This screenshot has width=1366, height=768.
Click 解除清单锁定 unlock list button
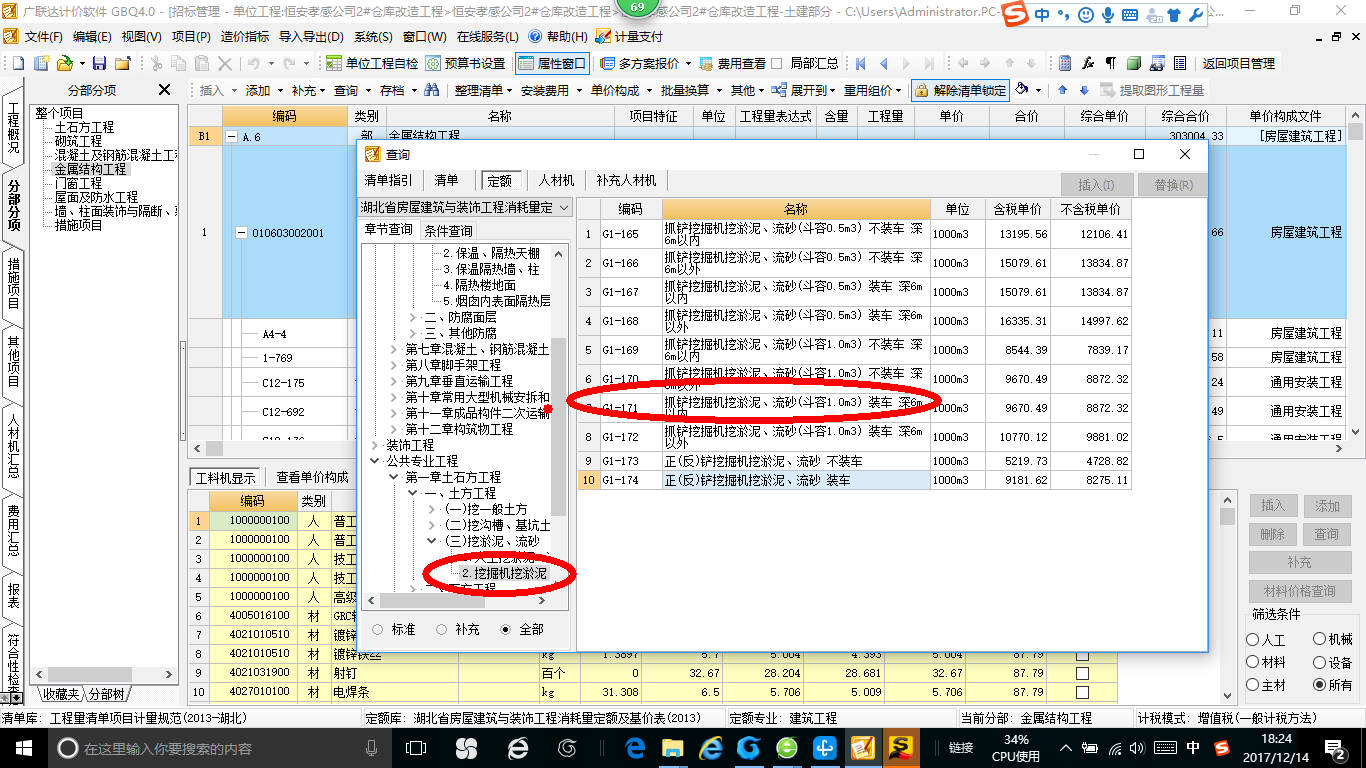coord(959,90)
